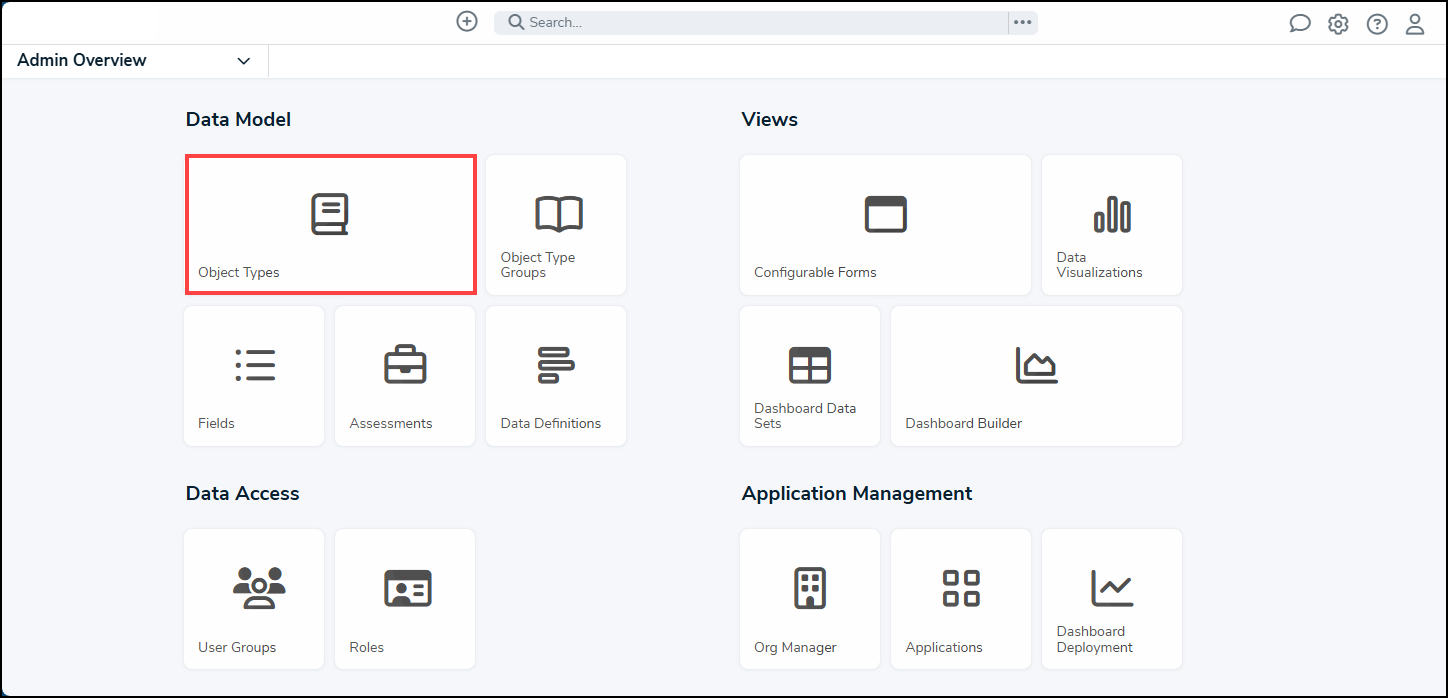Open the Data Definitions icon
The image size is (1448, 698).
(x=555, y=366)
